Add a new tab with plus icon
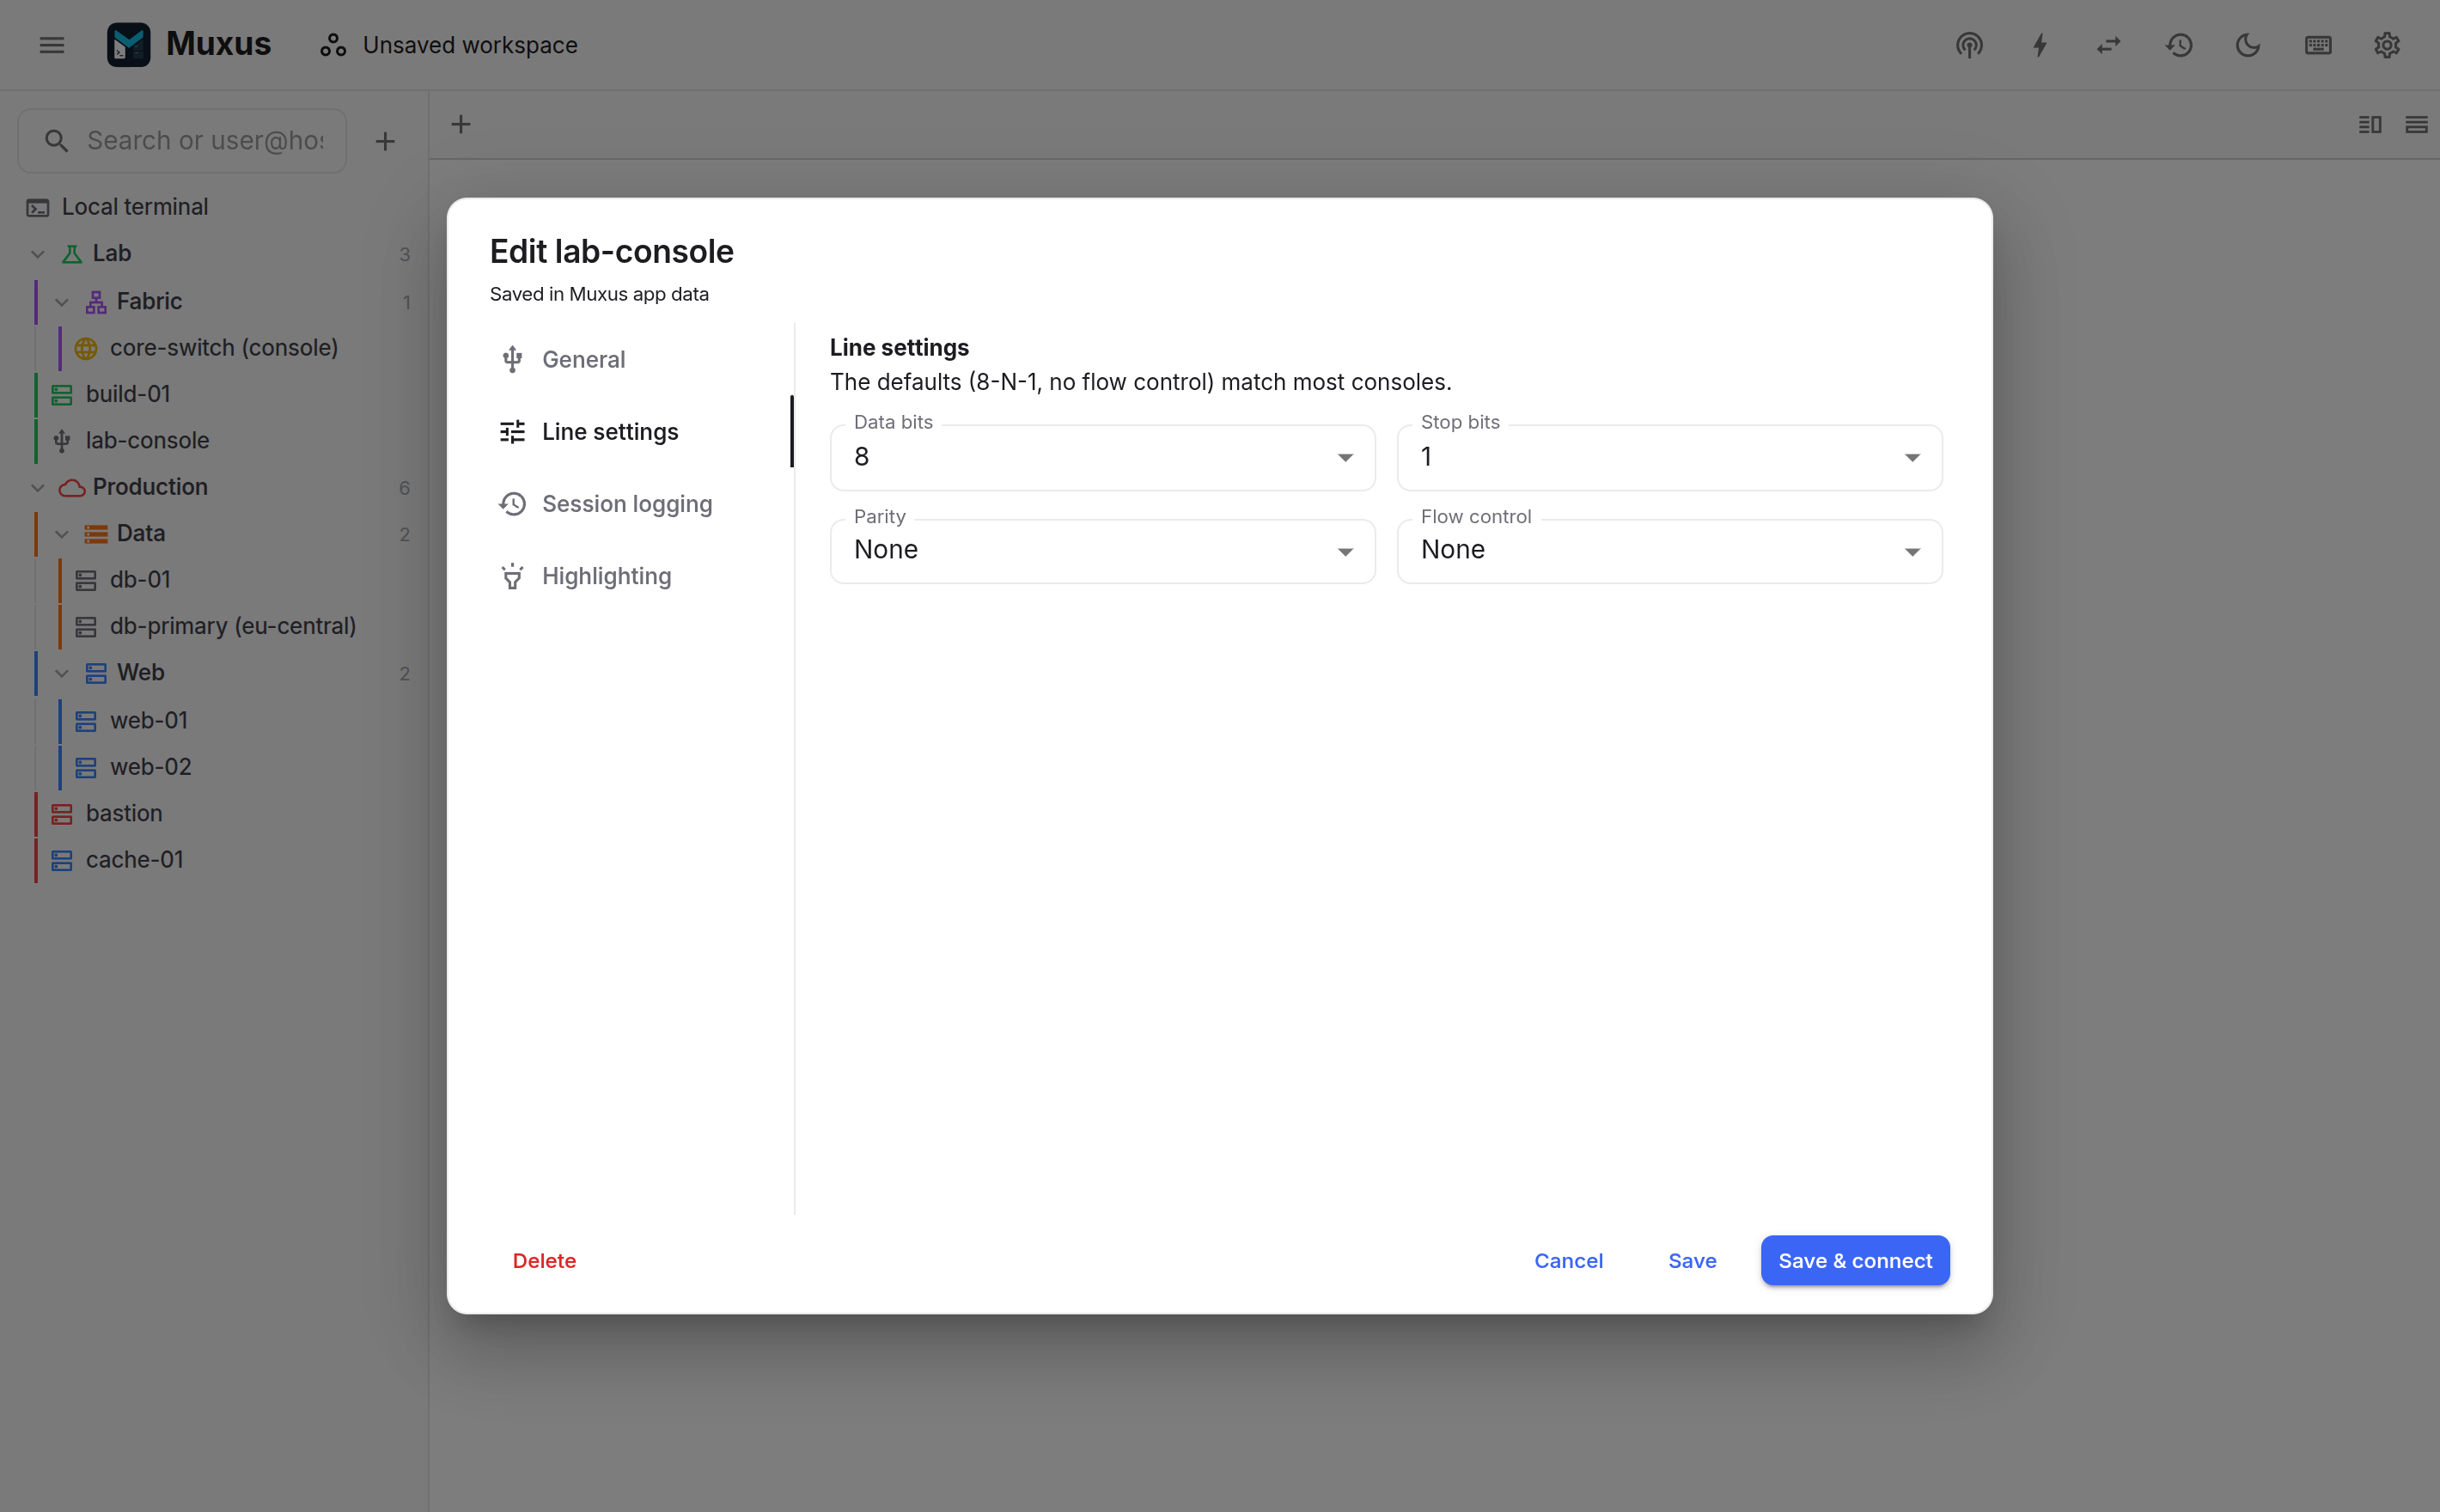Viewport: 2440px width, 1512px height. tap(461, 124)
